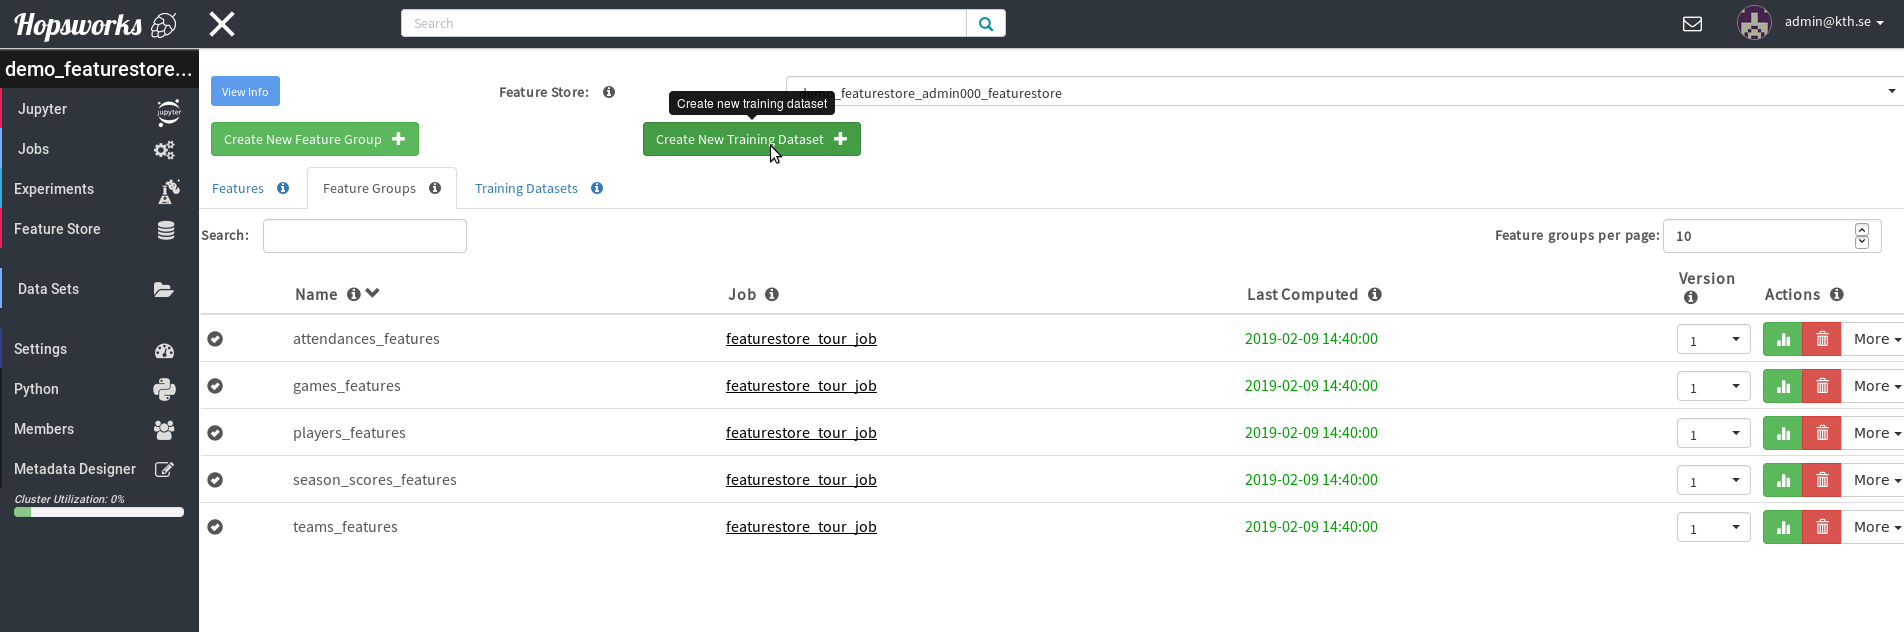Close the sidebar with the X icon
The height and width of the screenshot is (632, 1904).
[222, 23]
